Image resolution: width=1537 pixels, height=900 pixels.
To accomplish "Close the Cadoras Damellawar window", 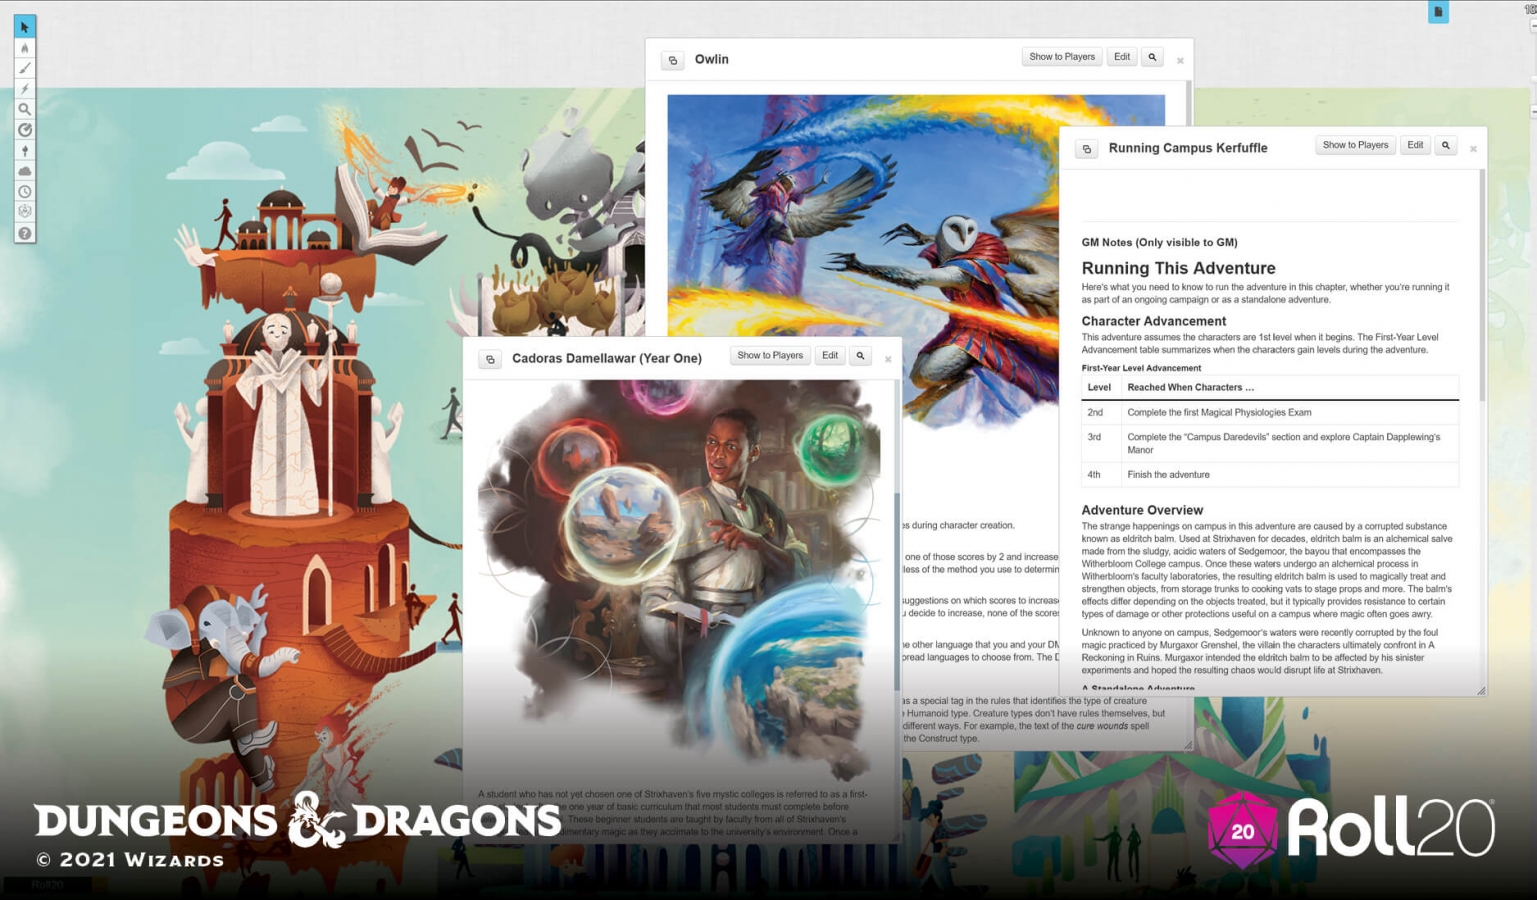I will tap(888, 359).
